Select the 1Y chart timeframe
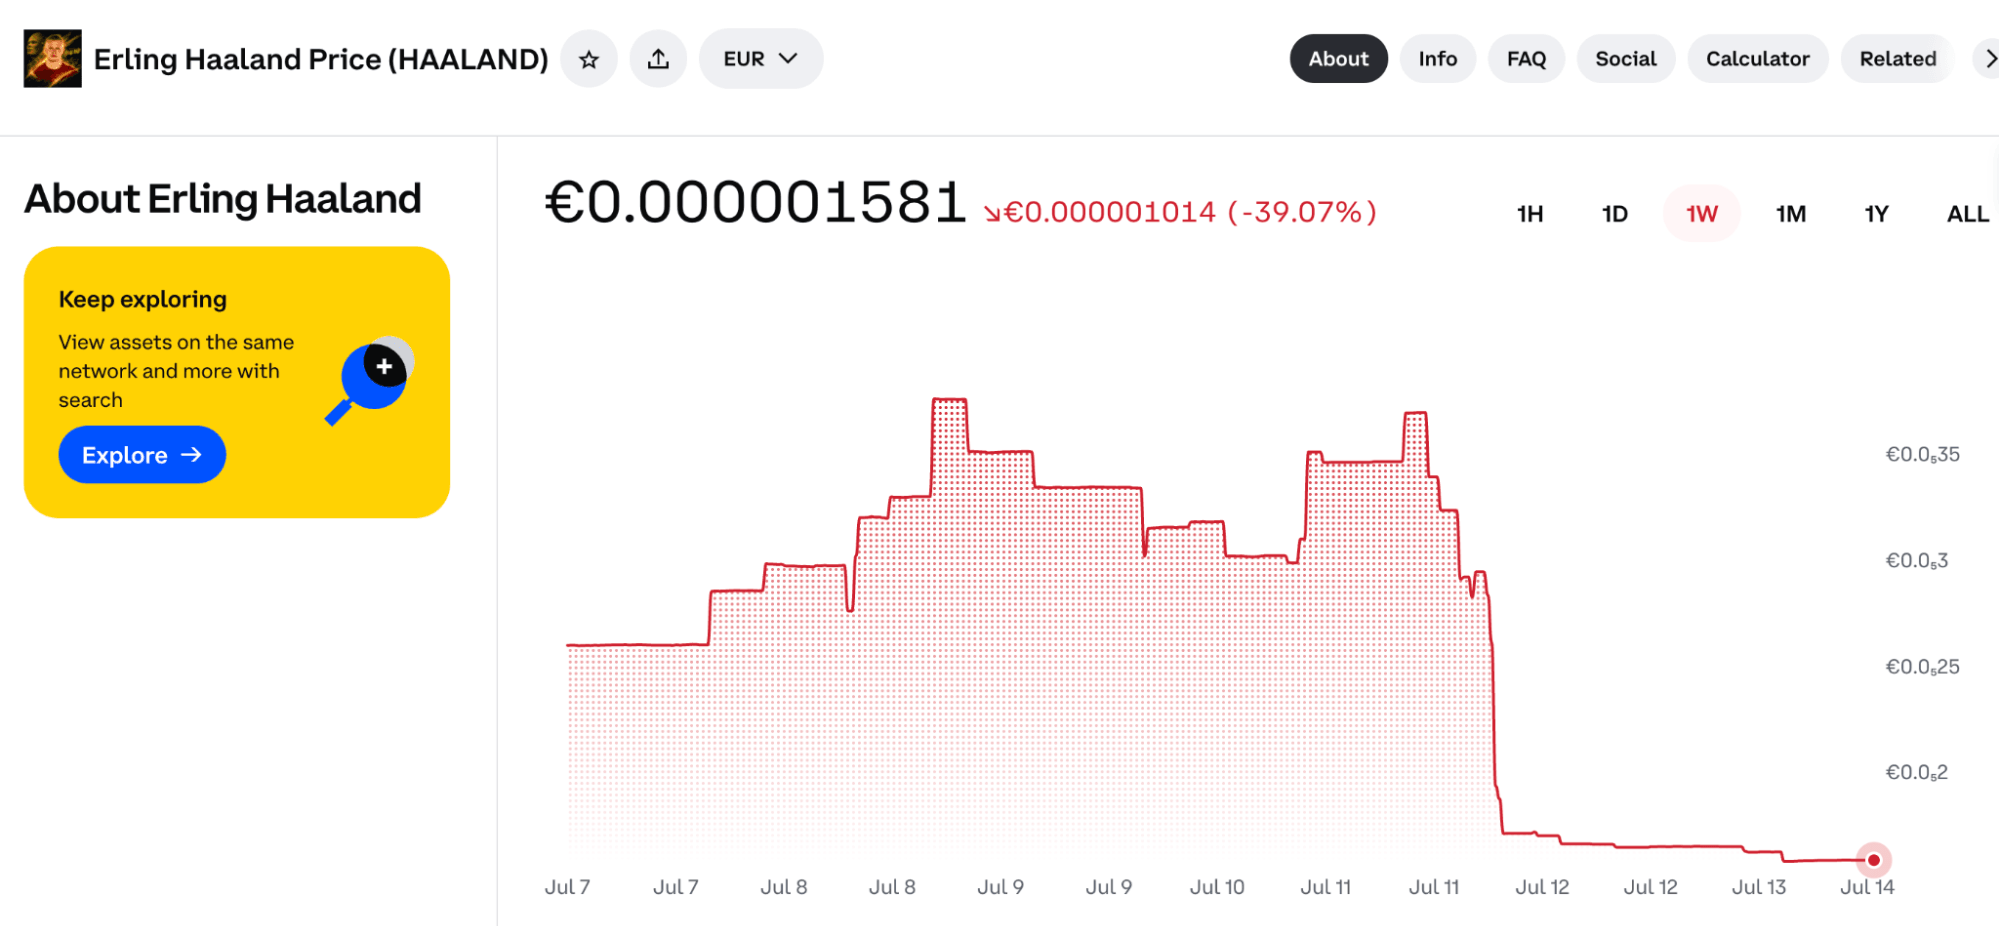1999x927 pixels. click(x=1876, y=214)
